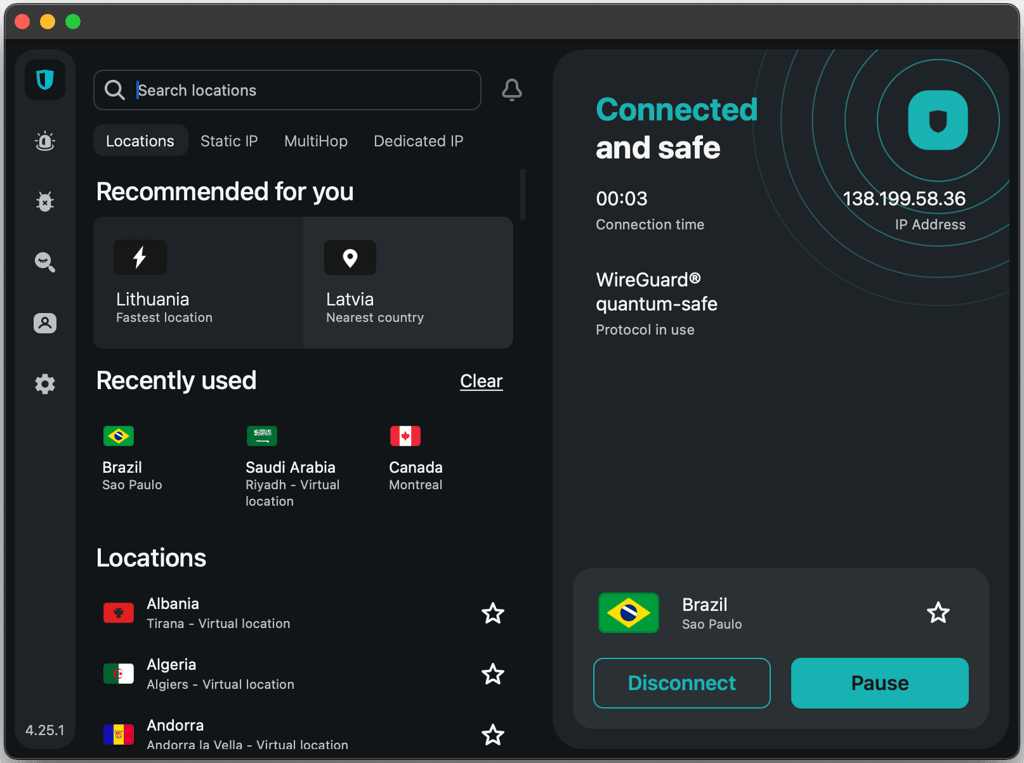1024x763 pixels.
Task: Click the magnifier icon in search field
Action: click(114, 90)
